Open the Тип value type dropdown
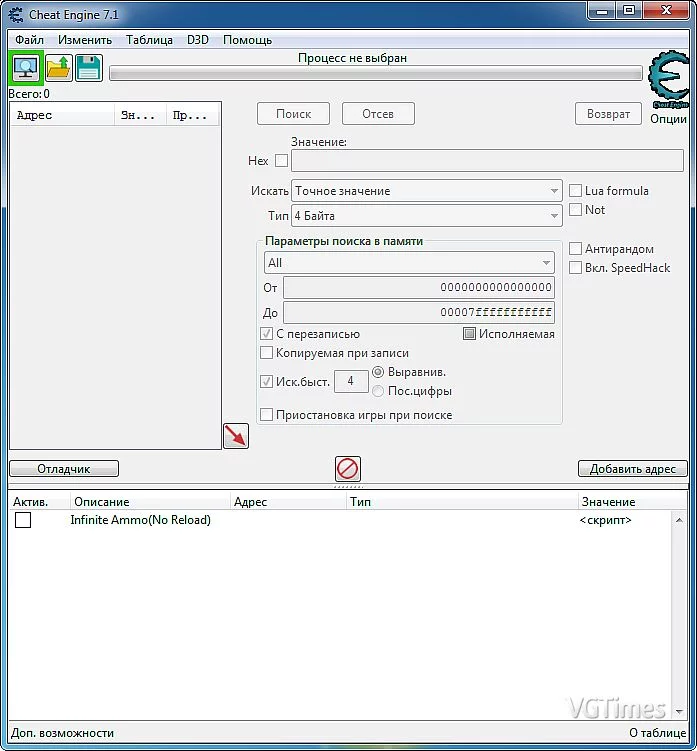The height and width of the screenshot is (751, 697). coord(426,216)
